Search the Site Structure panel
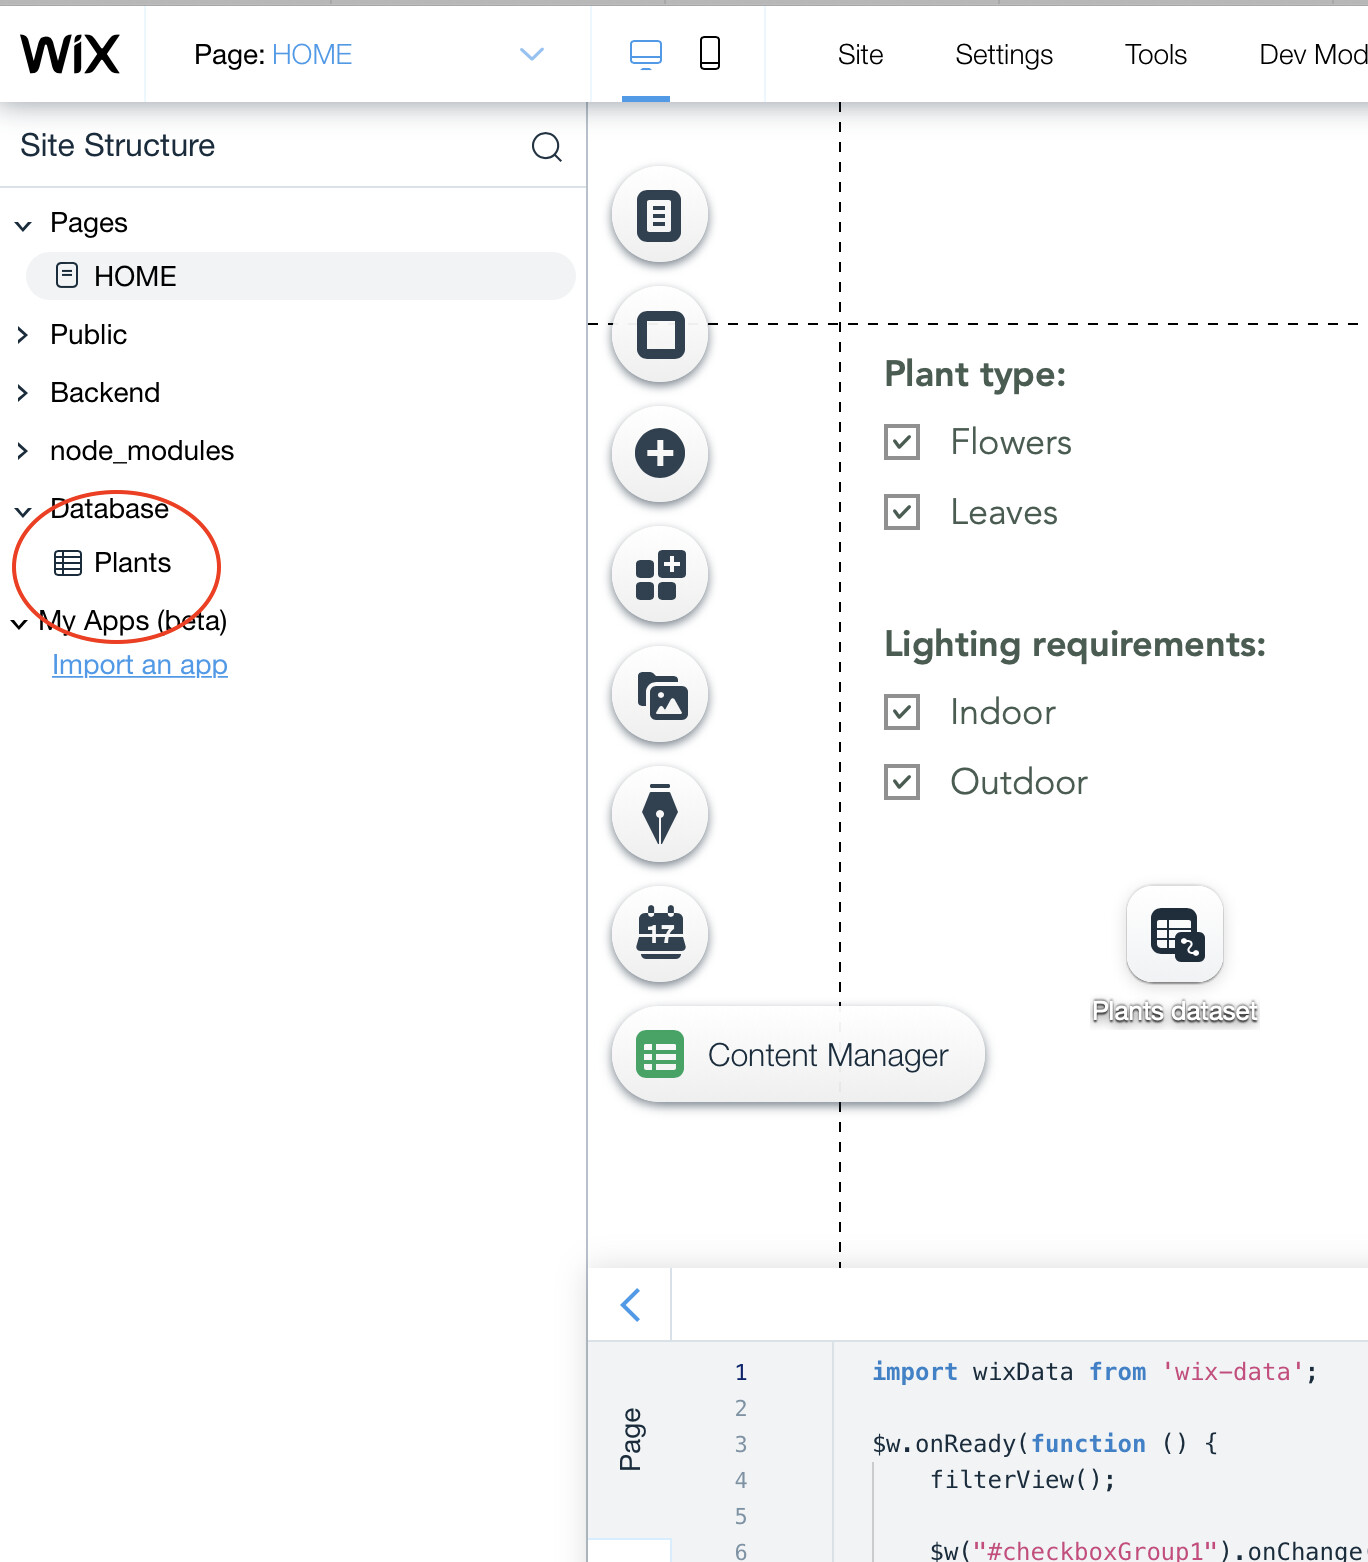Image resolution: width=1368 pixels, height=1562 pixels. coord(546,147)
